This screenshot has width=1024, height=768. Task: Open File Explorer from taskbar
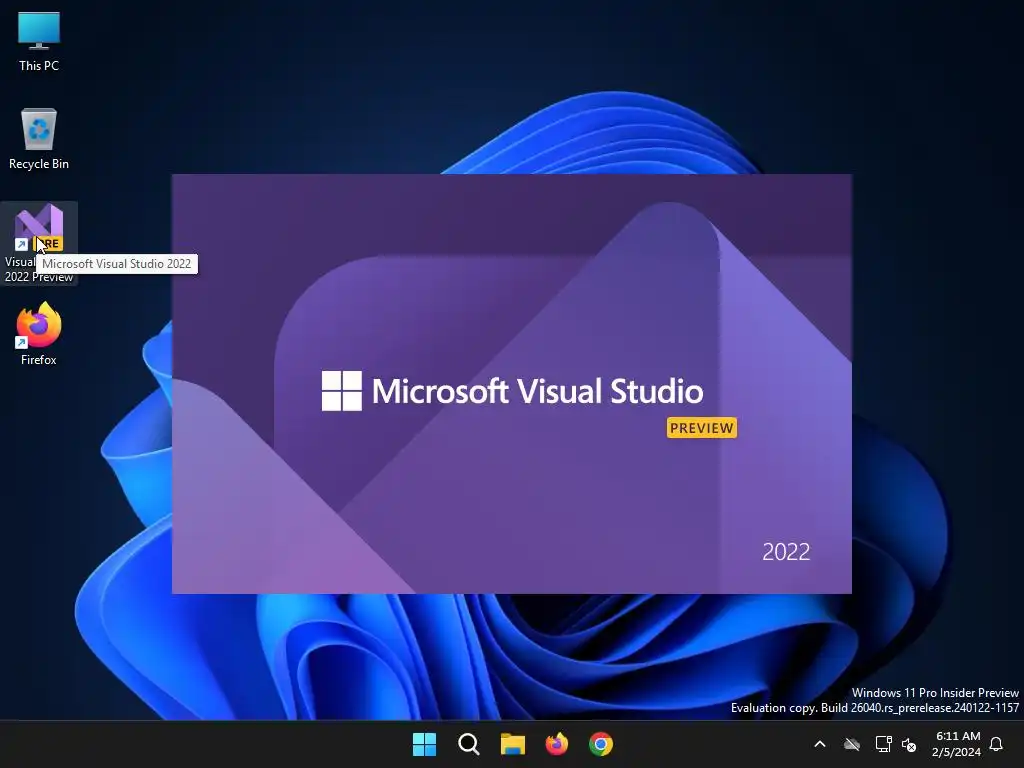click(x=513, y=744)
